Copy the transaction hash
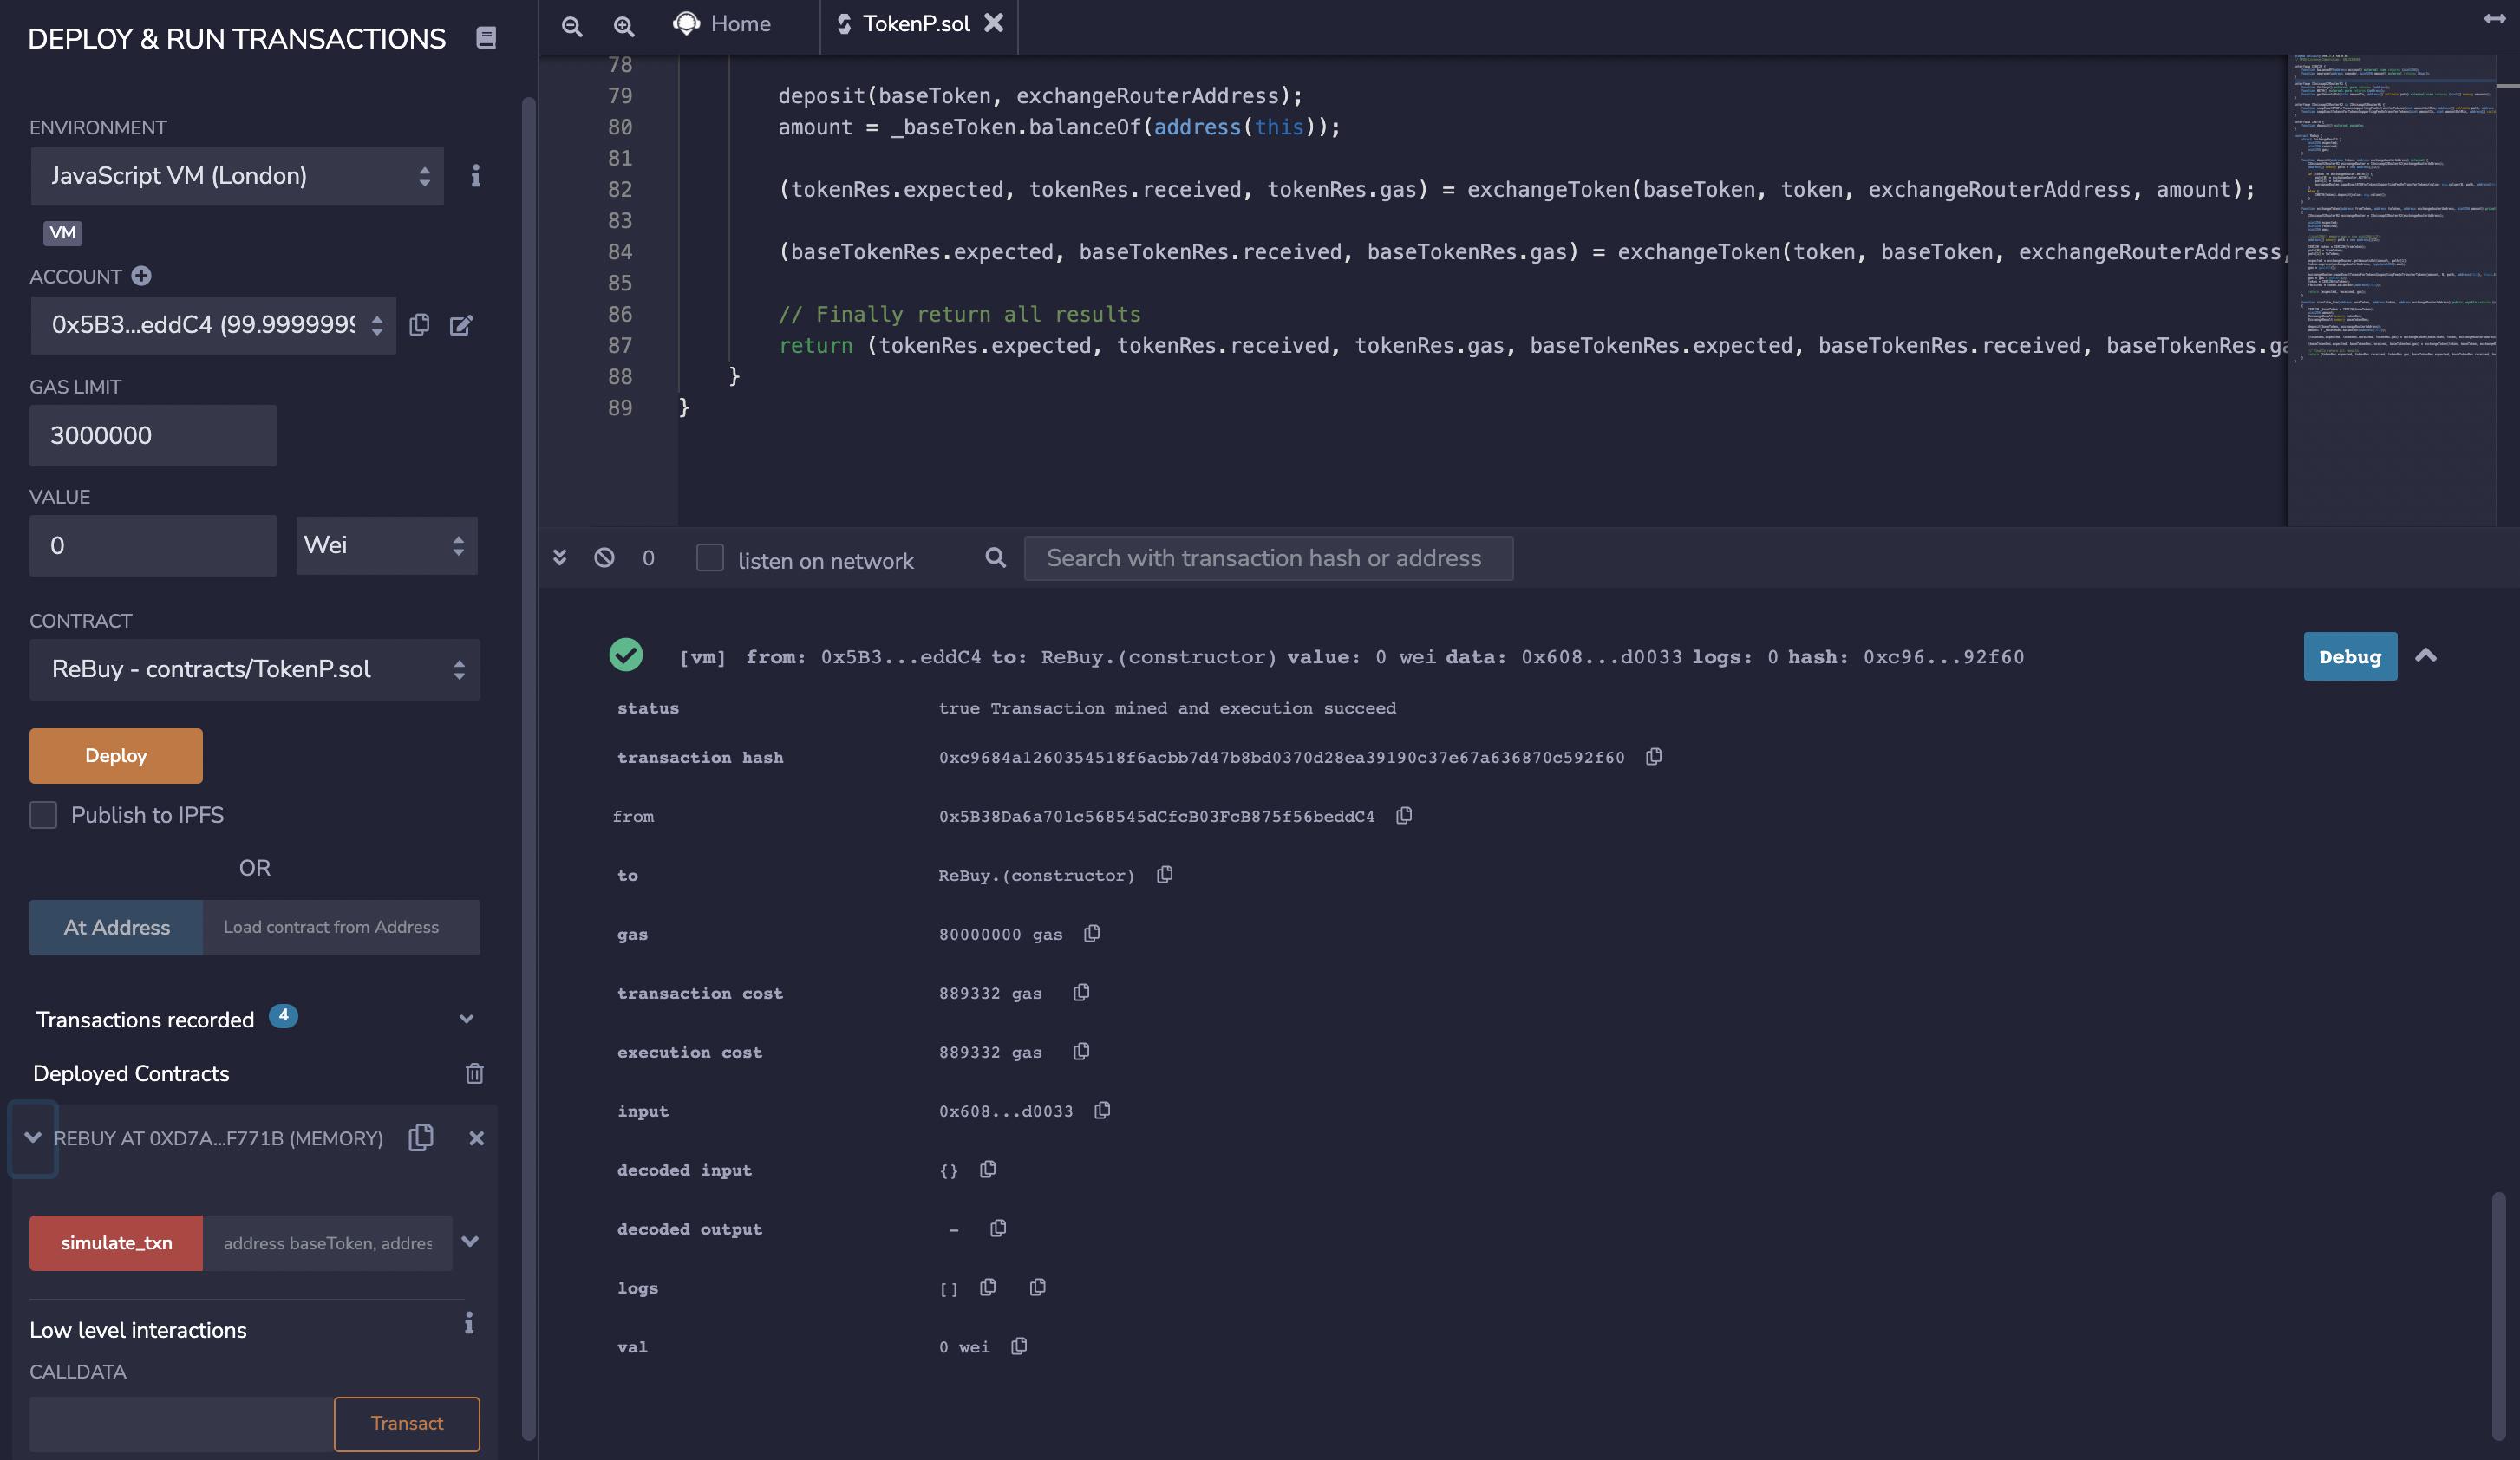Viewport: 2520px width, 1460px height. 1653,757
